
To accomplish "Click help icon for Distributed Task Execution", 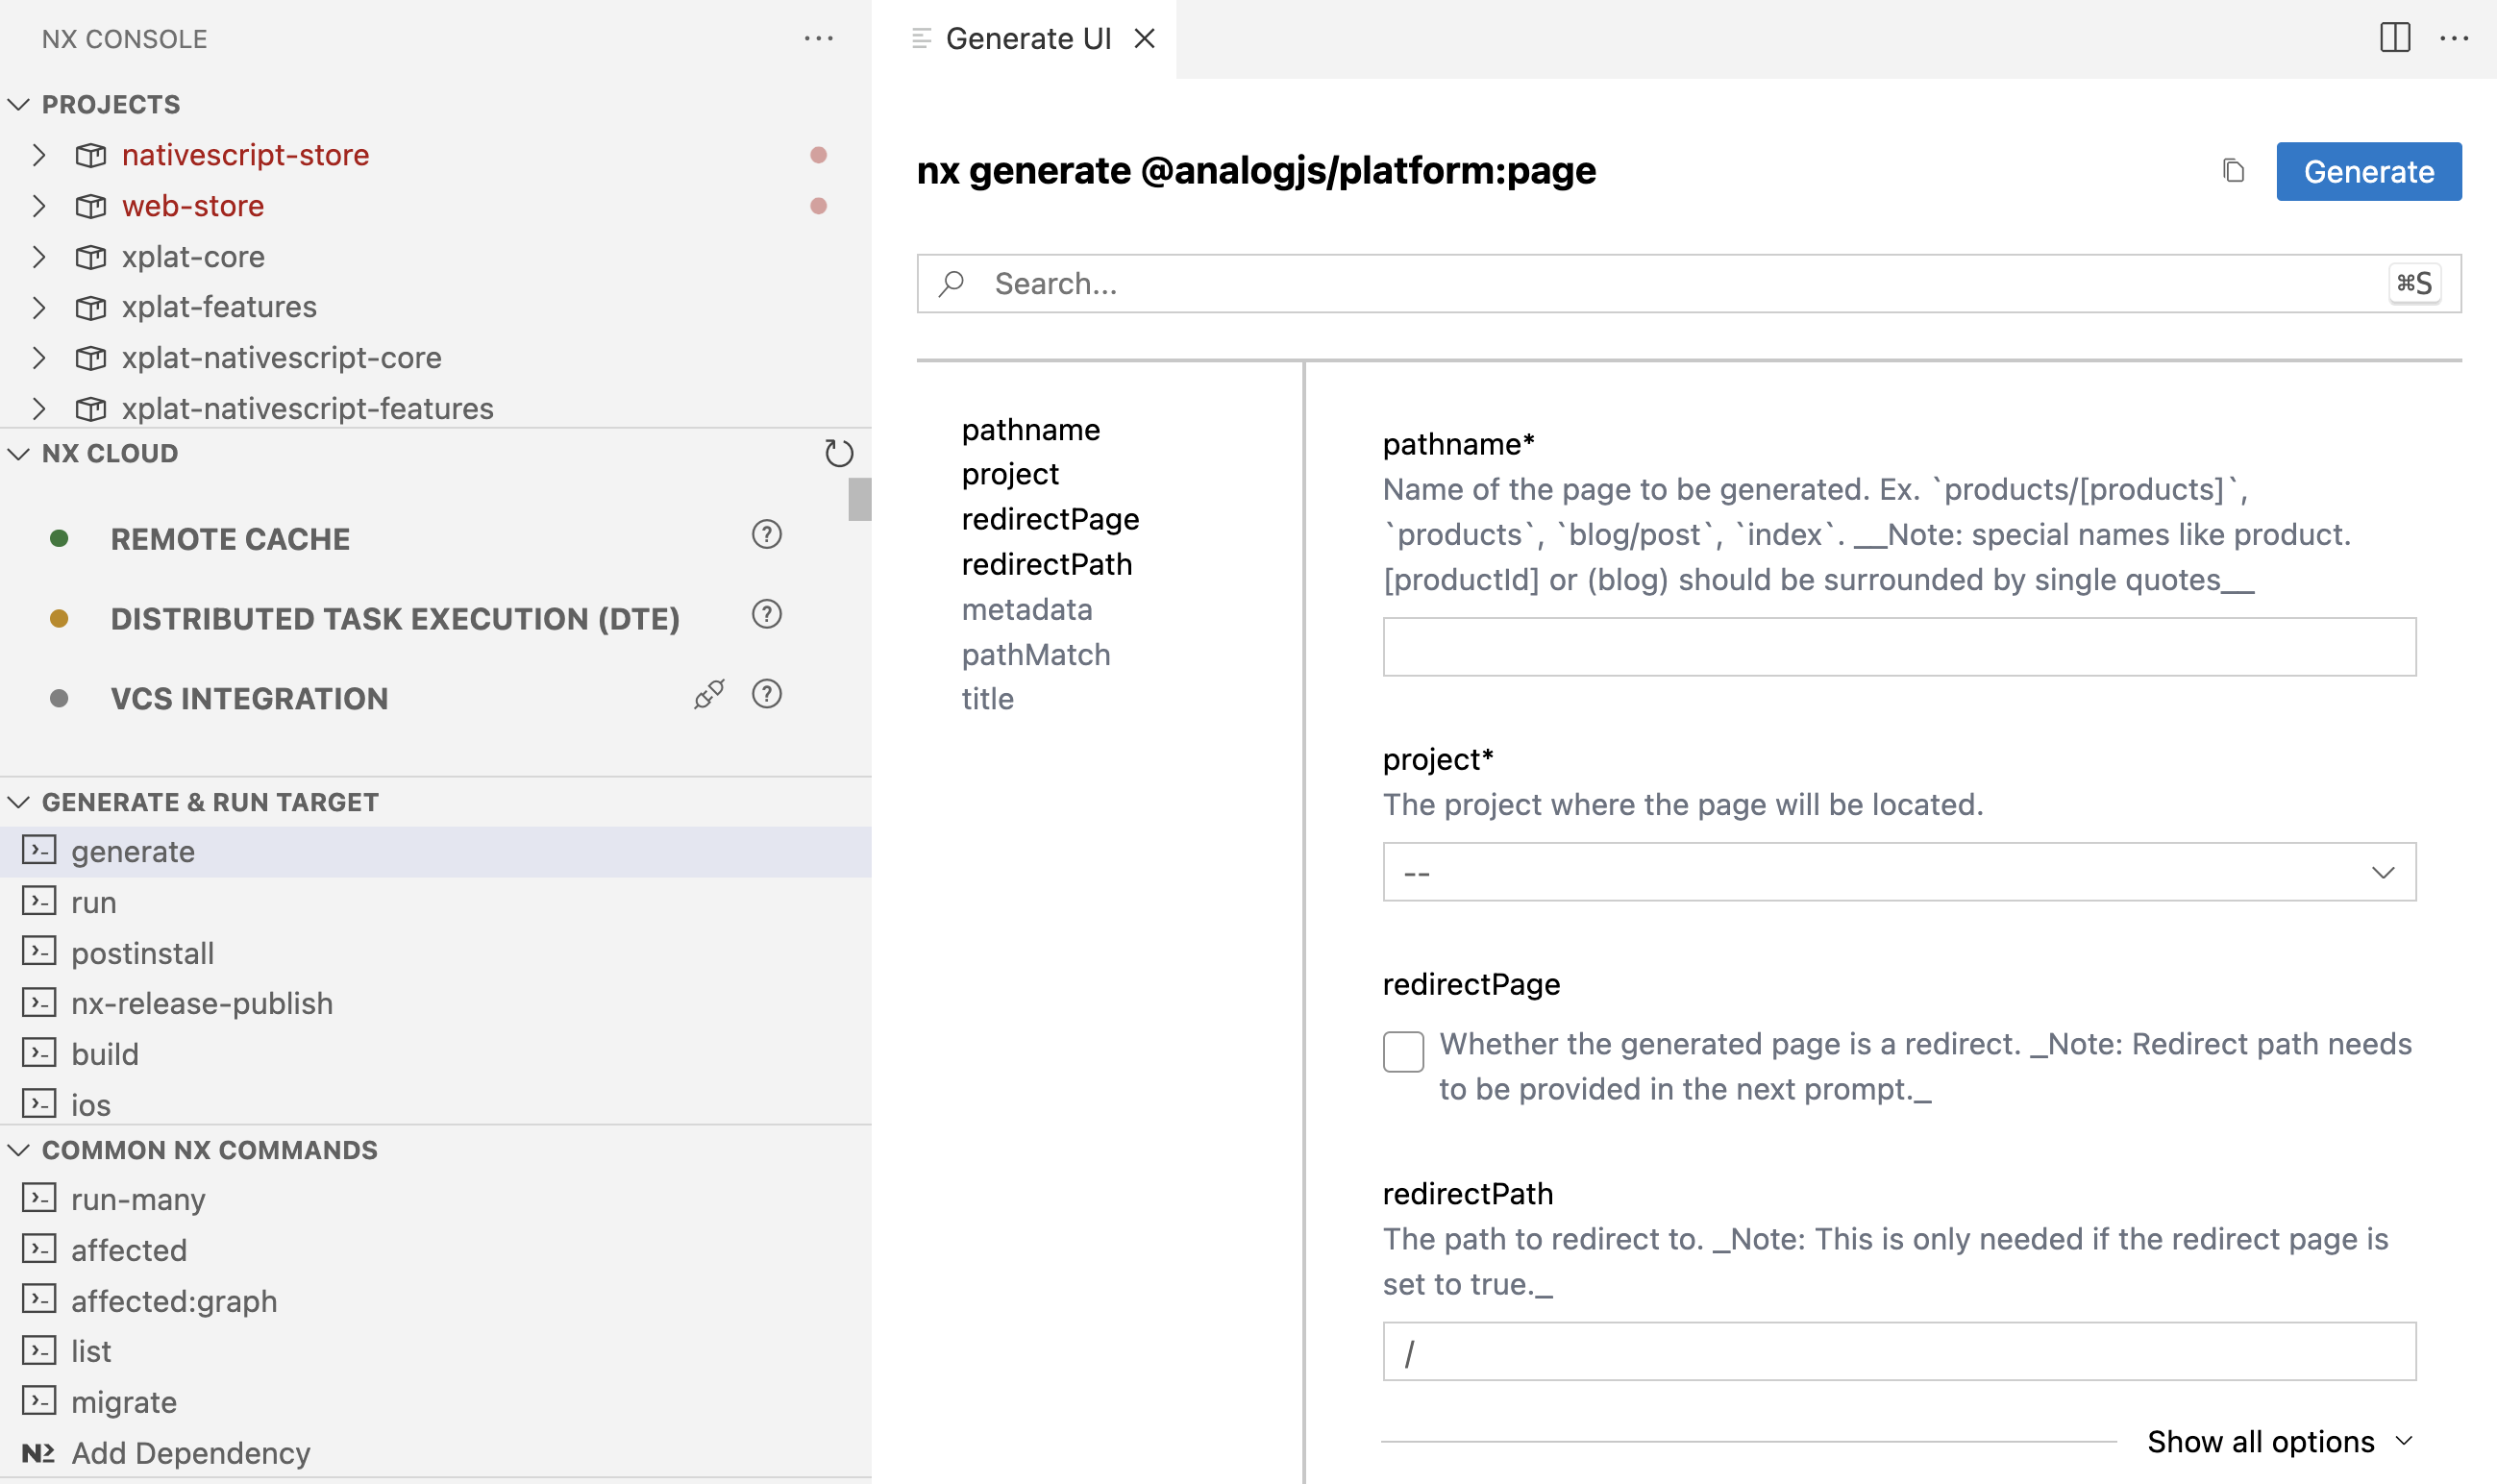I will [766, 614].
